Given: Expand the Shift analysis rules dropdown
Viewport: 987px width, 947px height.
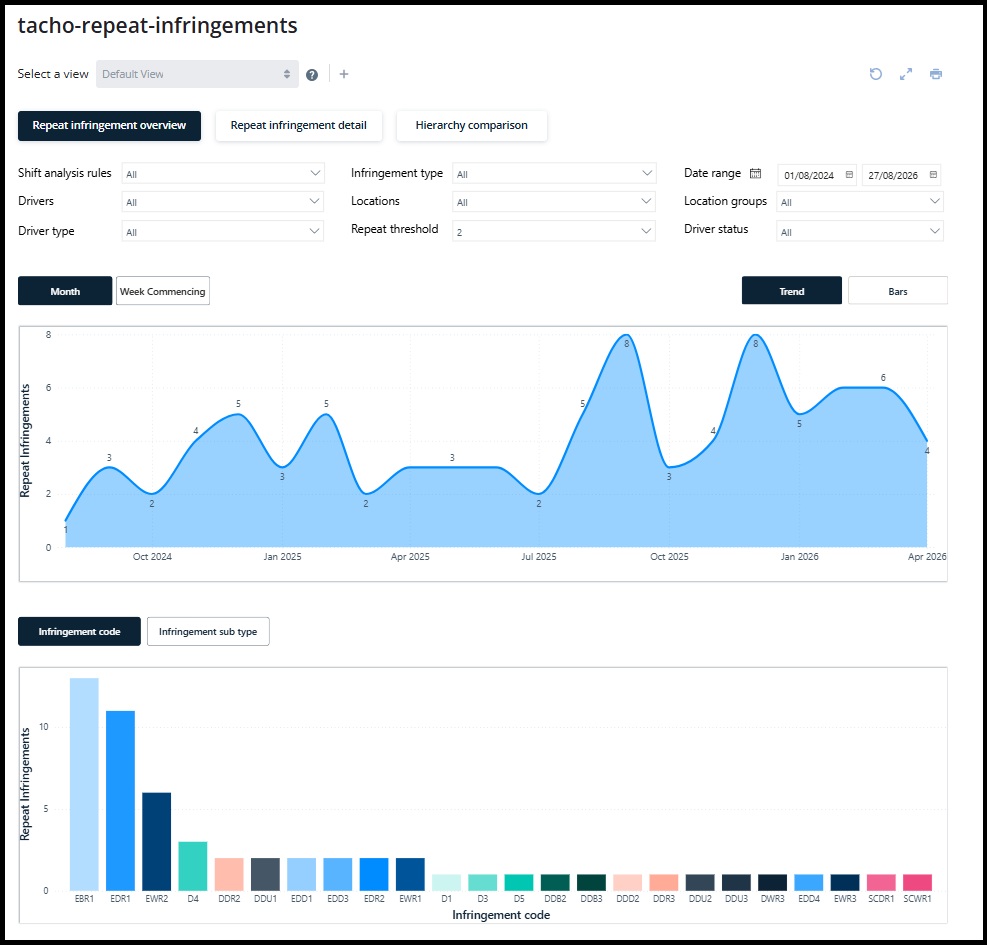Looking at the screenshot, I should (223, 173).
